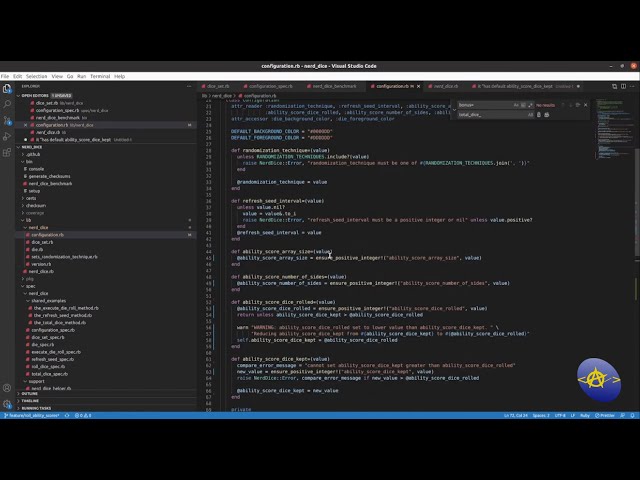Collapse the bin folder
This screenshot has width=640, height=480.
[29, 162]
